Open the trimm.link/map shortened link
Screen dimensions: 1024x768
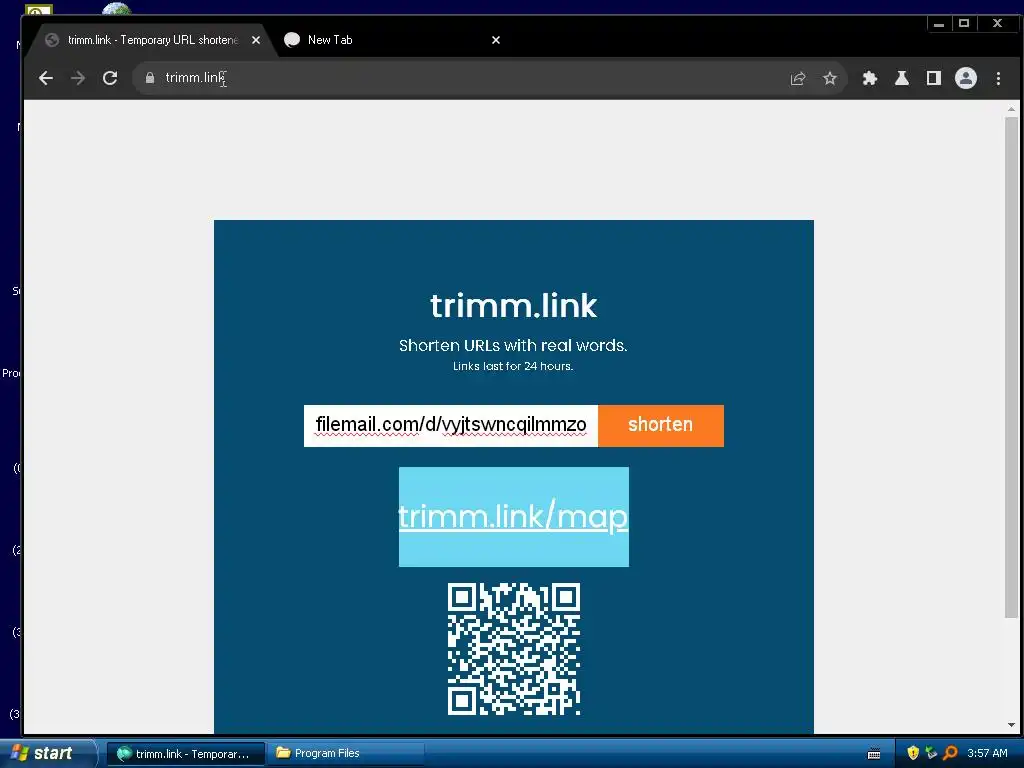pyautogui.click(x=513, y=517)
